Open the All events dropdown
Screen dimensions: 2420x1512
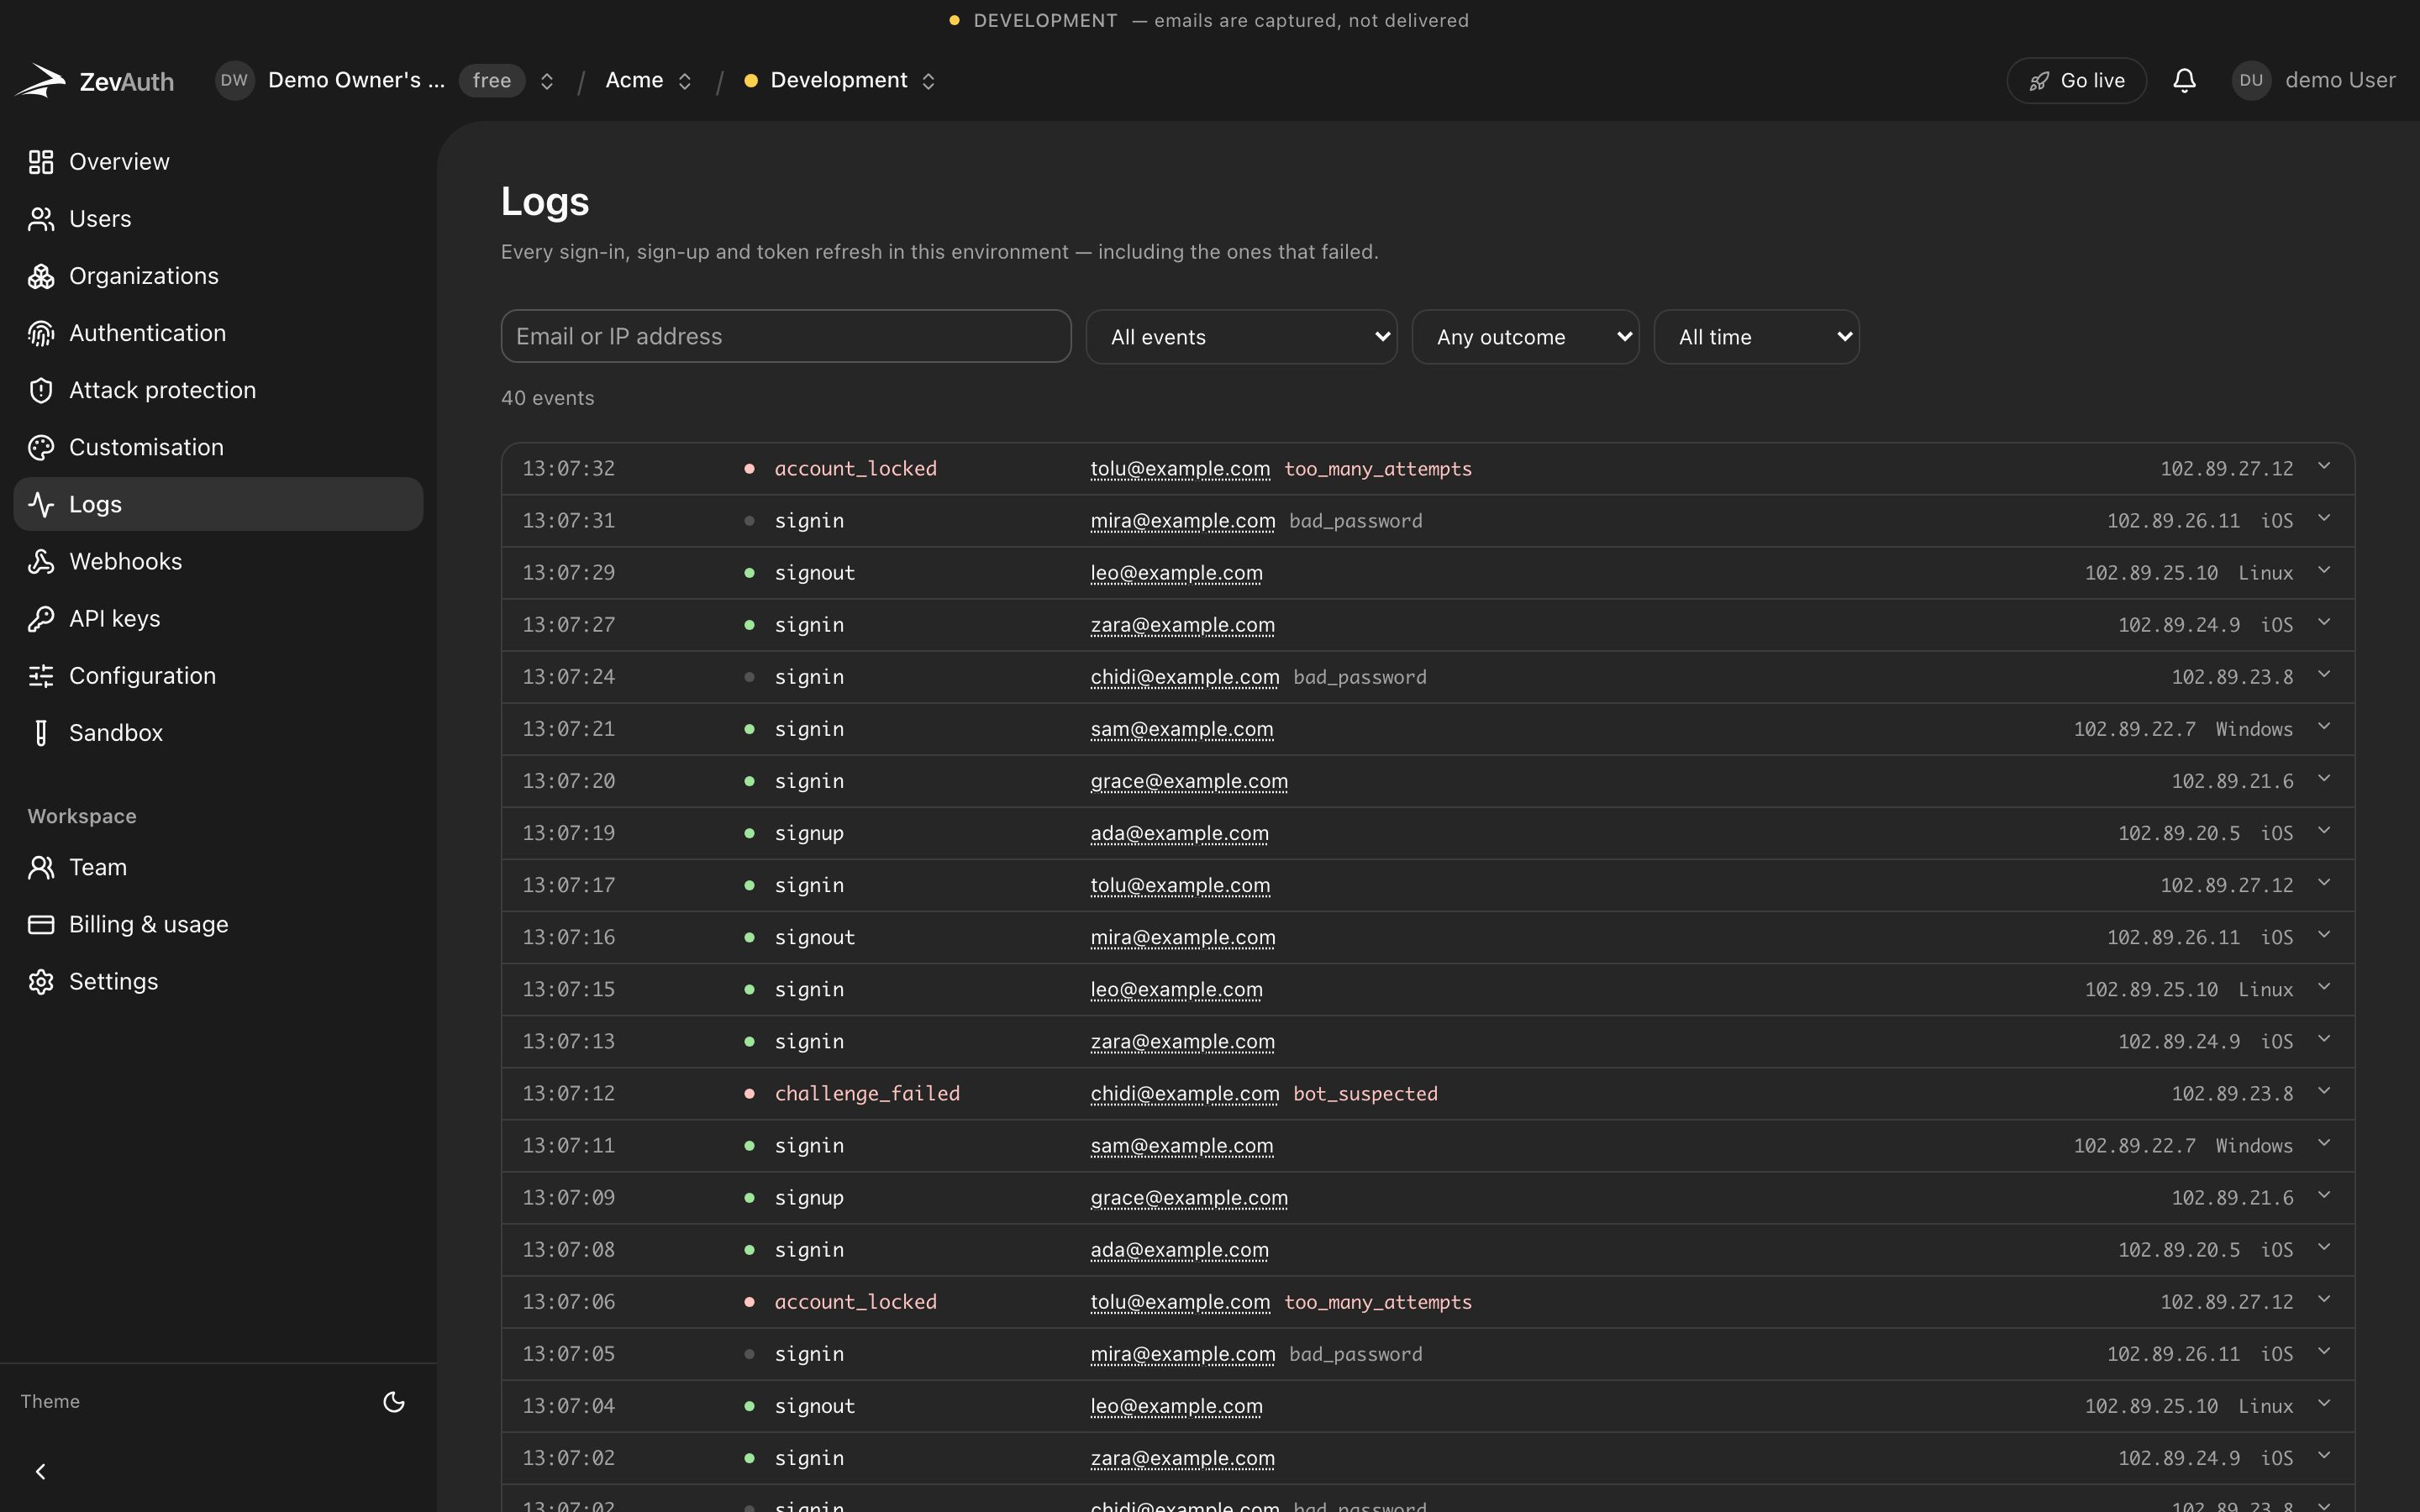coord(1241,337)
